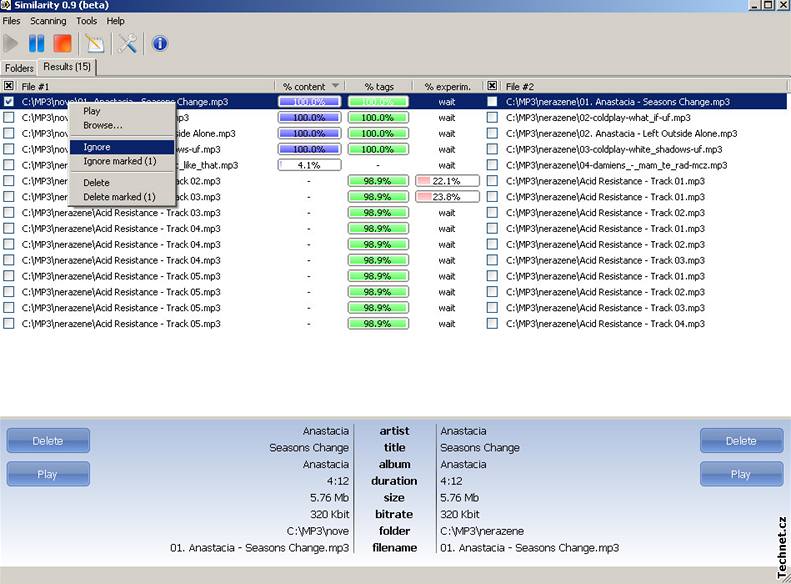Stop the scan using the orange stop icon
Viewport: 791px width, 584px height.
(x=62, y=43)
